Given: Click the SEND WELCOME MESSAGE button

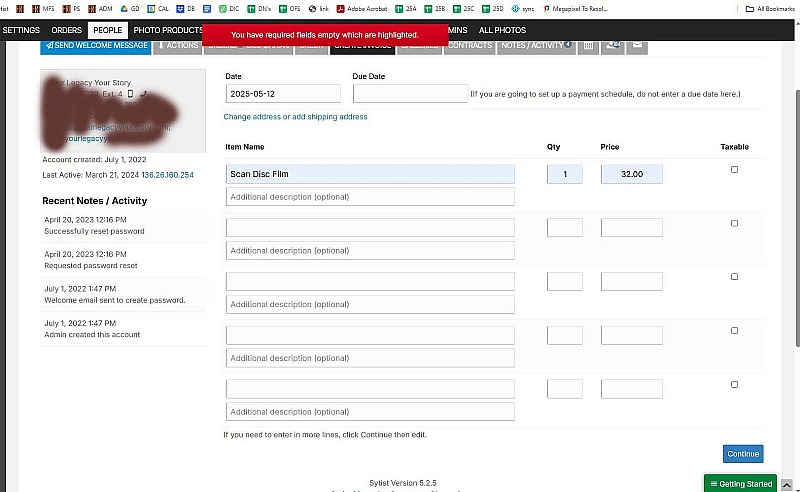Looking at the screenshot, I should pyautogui.click(x=96, y=46).
